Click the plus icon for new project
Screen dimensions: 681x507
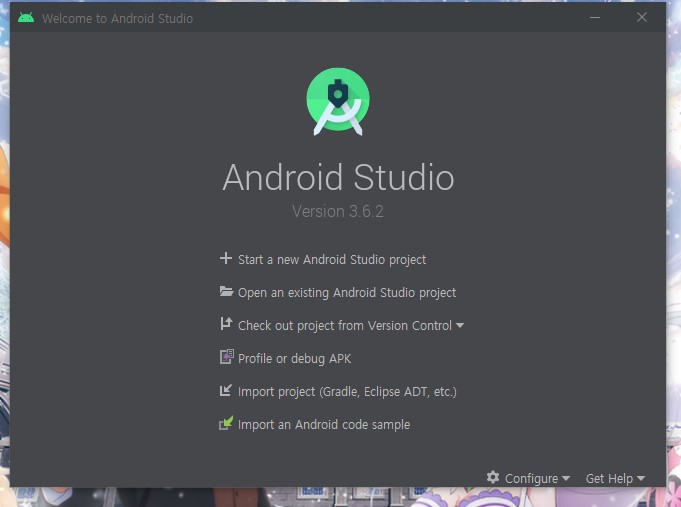click(x=226, y=258)
